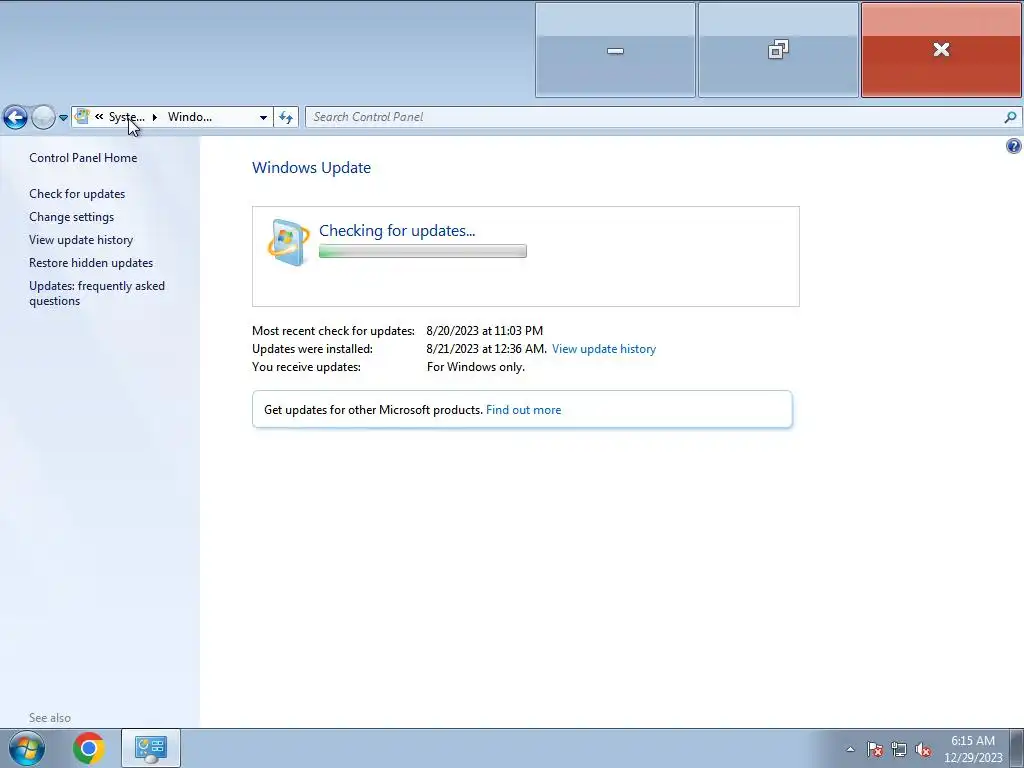1024x768 pixels.
Task: Click the Control Panel icon in address bar
Action: click(x=82, y=117)
